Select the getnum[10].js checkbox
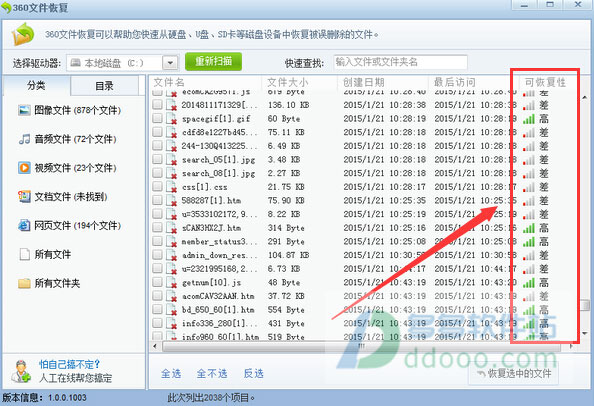 pos(157,282)
